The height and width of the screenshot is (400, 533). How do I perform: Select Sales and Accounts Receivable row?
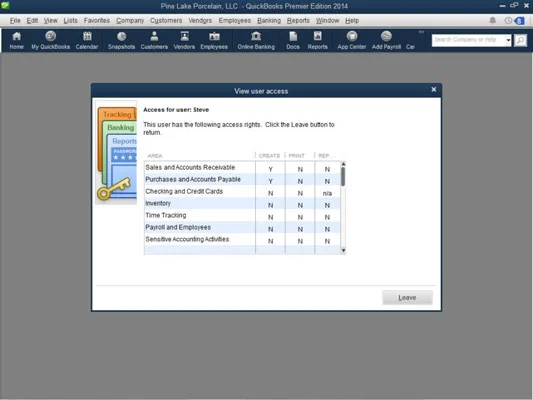(242, 168)
